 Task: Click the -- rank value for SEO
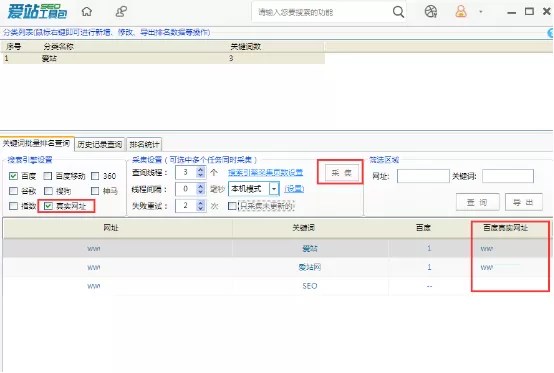[429, 286]
